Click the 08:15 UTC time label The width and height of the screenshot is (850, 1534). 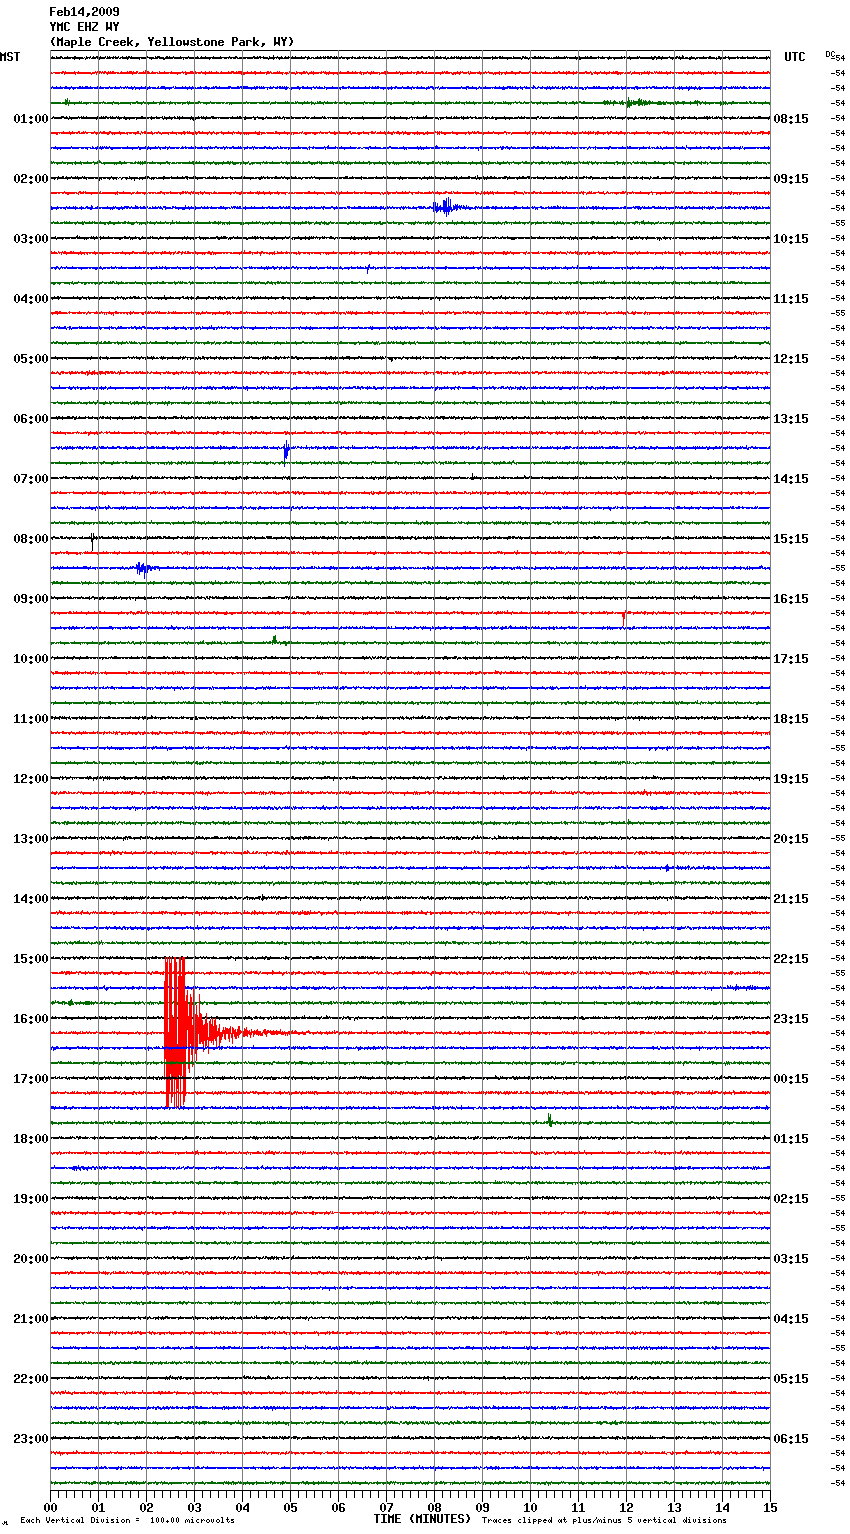click(791, 119)
